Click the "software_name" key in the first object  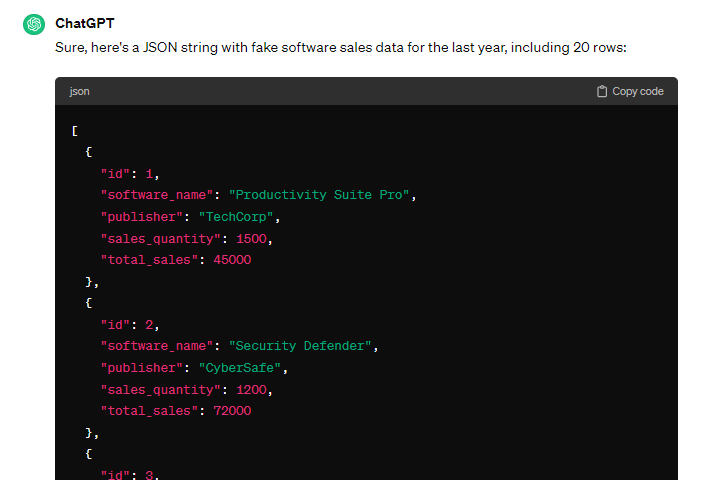[x=157, y=195]
